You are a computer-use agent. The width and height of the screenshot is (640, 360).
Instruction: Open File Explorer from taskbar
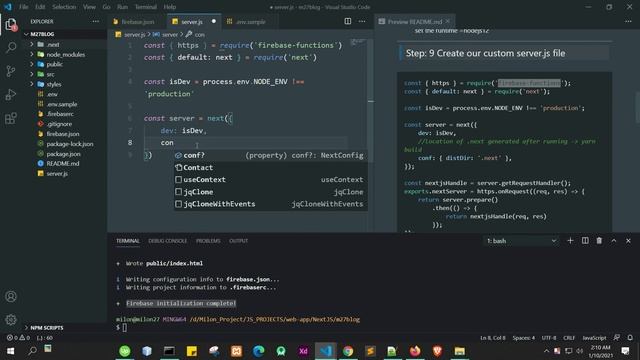[x=460, y=351]
